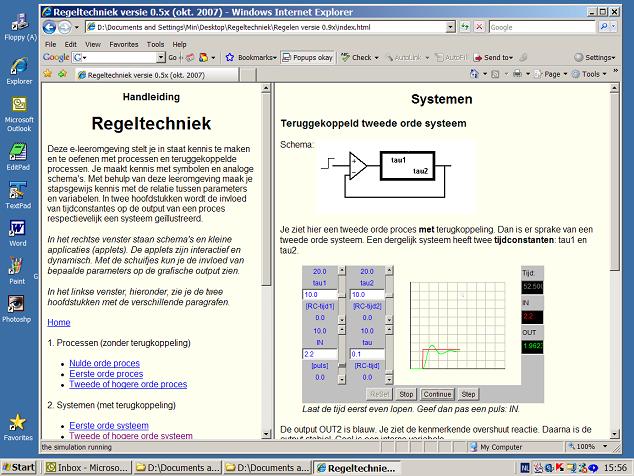
Task: Expand the Check spelling dropdown
Action: pos(376,58)
